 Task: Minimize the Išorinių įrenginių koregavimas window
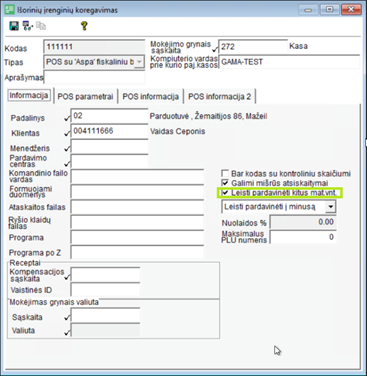point(308,10)
